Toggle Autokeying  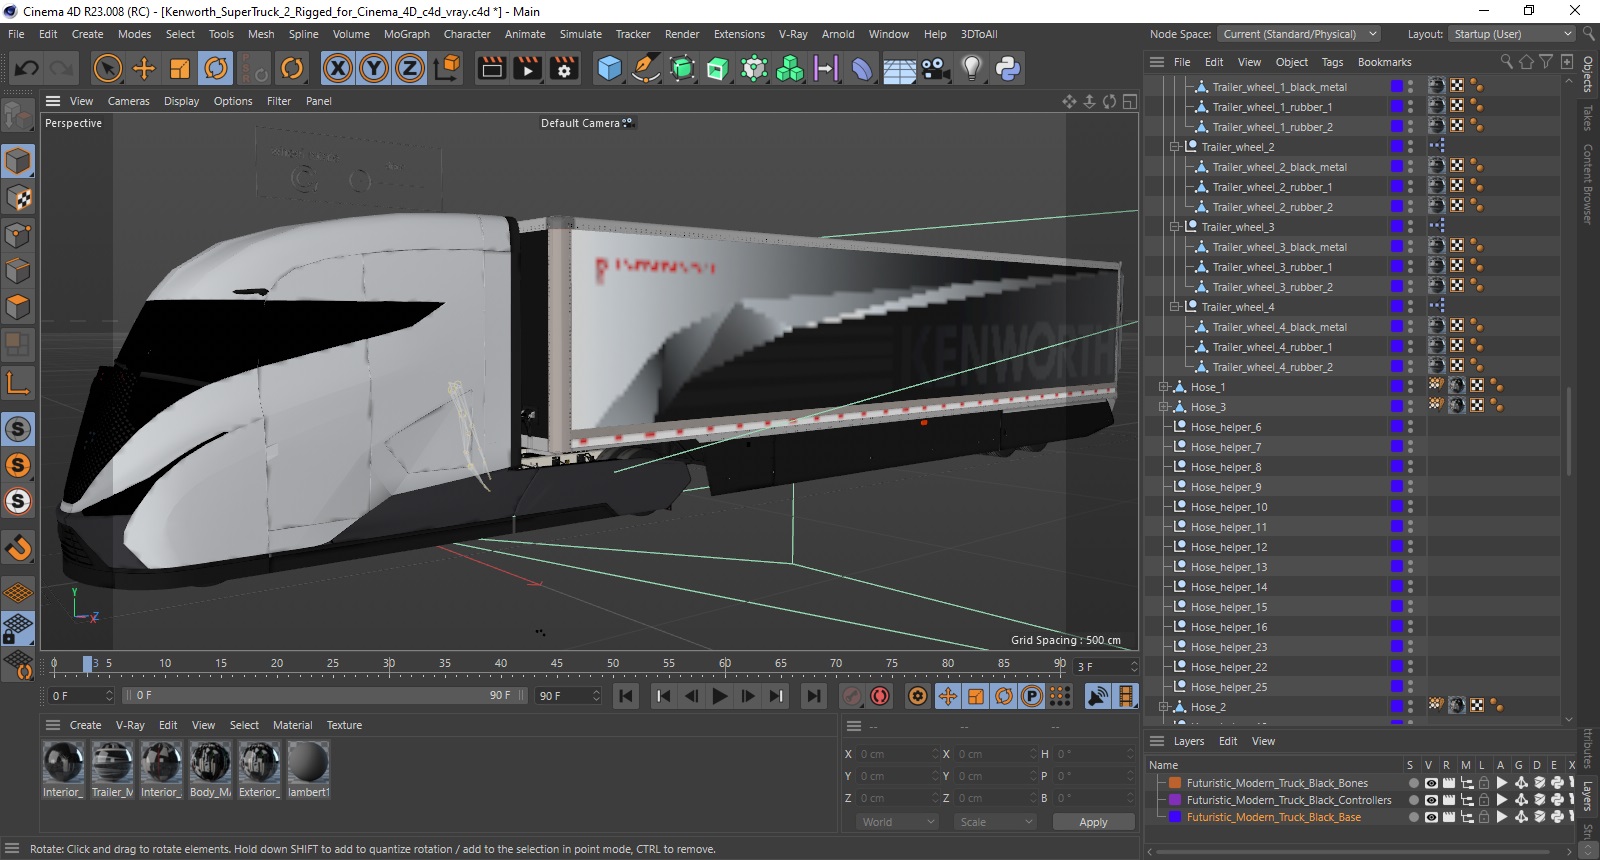click(880, 696)
